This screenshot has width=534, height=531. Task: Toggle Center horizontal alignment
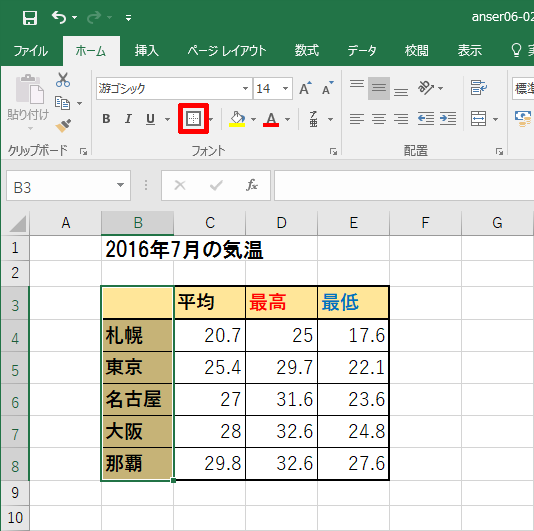(x=379, y=119)
